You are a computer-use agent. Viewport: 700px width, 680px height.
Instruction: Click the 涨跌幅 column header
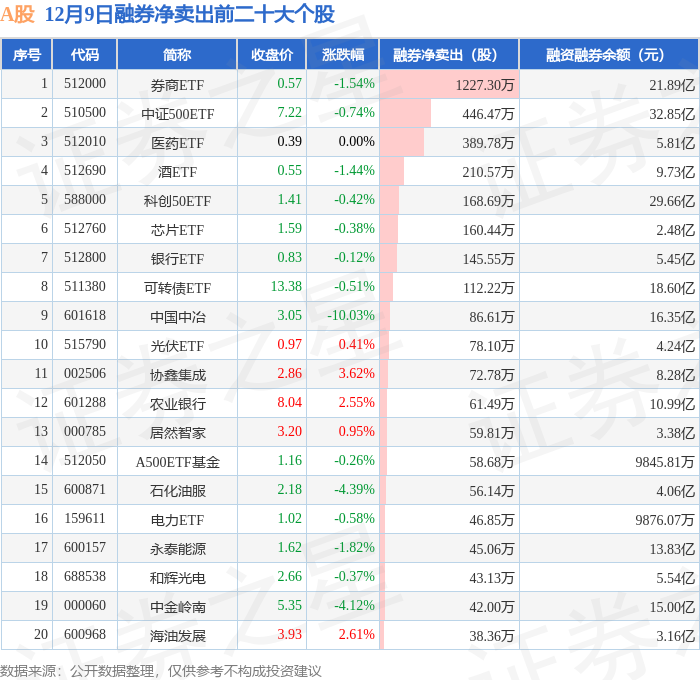[x=343, y=54]
